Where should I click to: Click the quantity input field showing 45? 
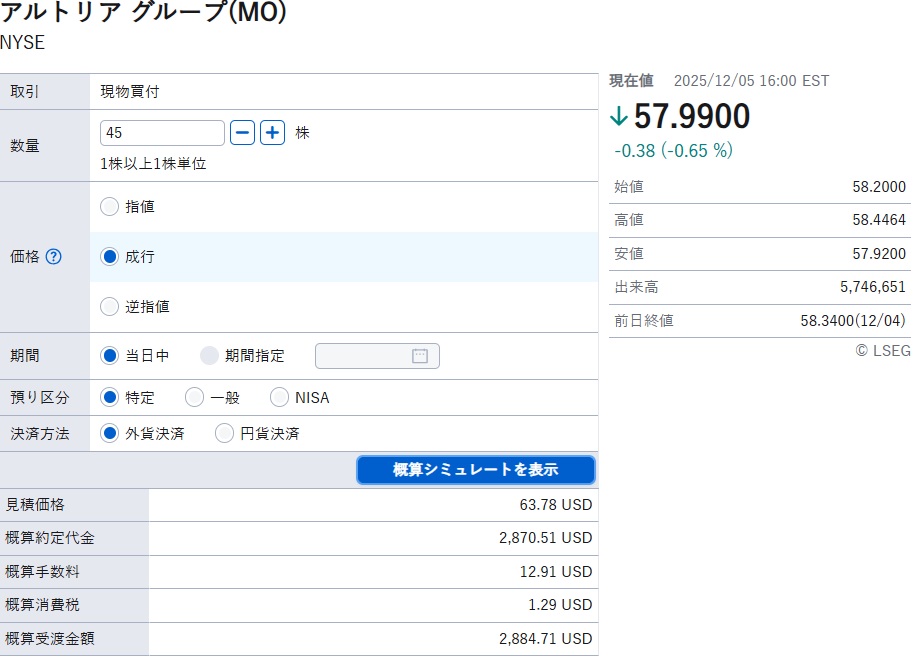[162, 133]
